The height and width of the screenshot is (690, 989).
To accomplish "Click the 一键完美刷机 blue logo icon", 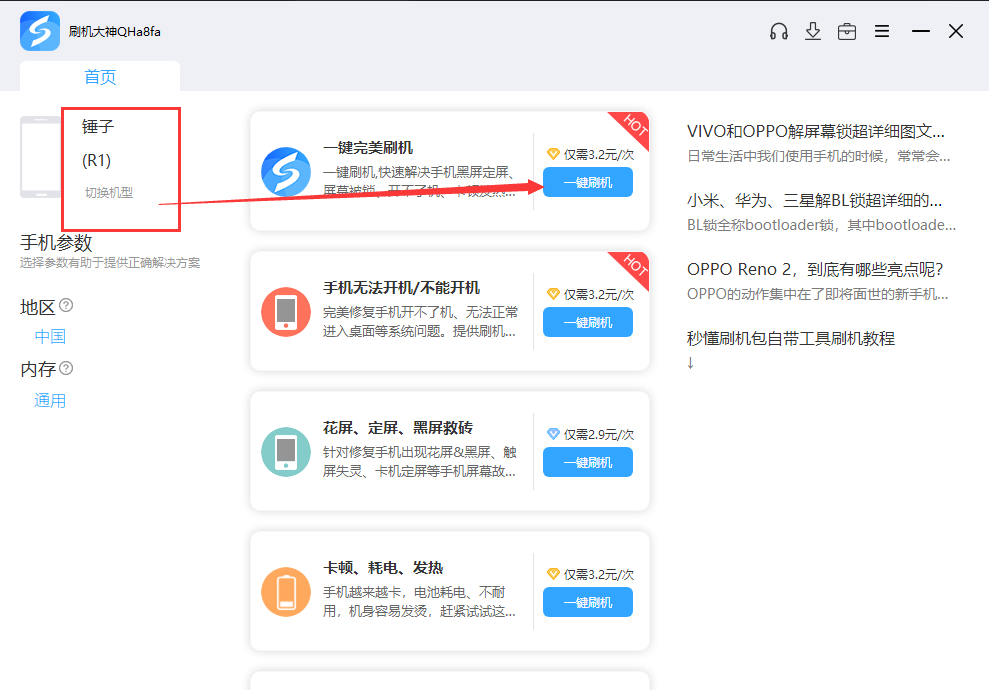I will (x=286, y=172).
